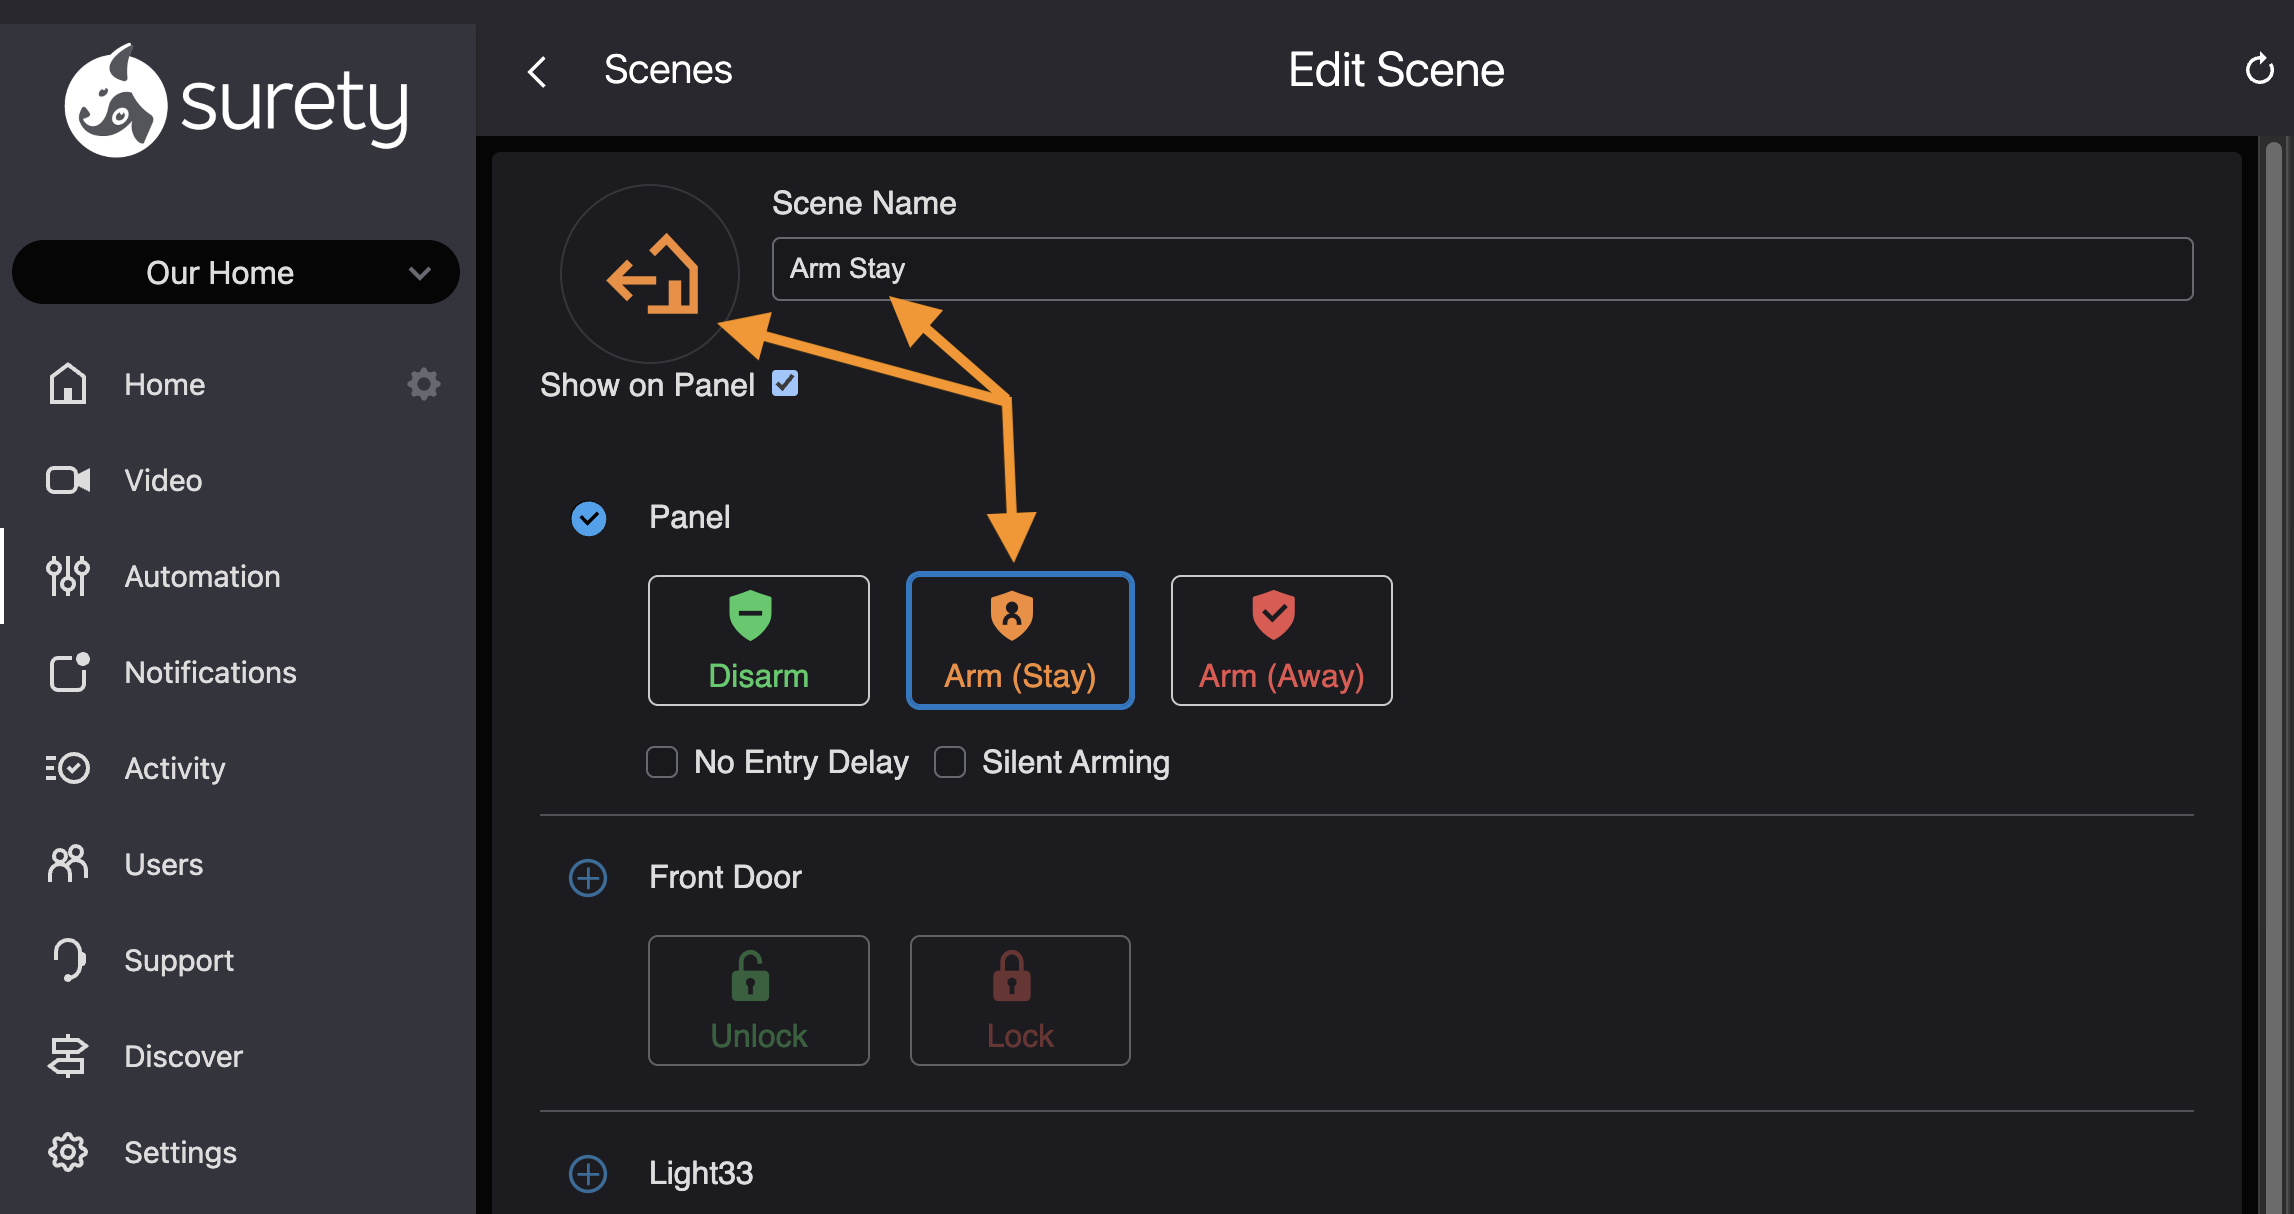Expand the Light33 plus icon

588,1173
